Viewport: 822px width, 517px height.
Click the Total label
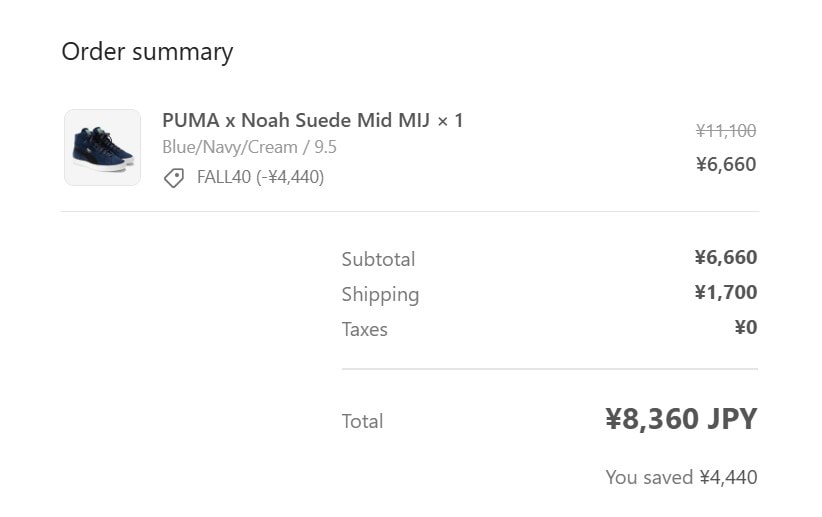(362, 421)
